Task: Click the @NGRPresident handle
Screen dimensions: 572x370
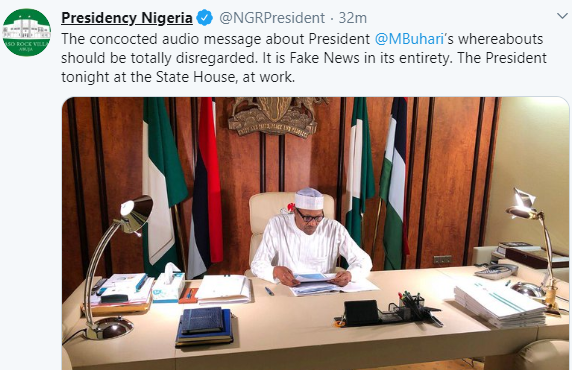Action: coord(272,18)
